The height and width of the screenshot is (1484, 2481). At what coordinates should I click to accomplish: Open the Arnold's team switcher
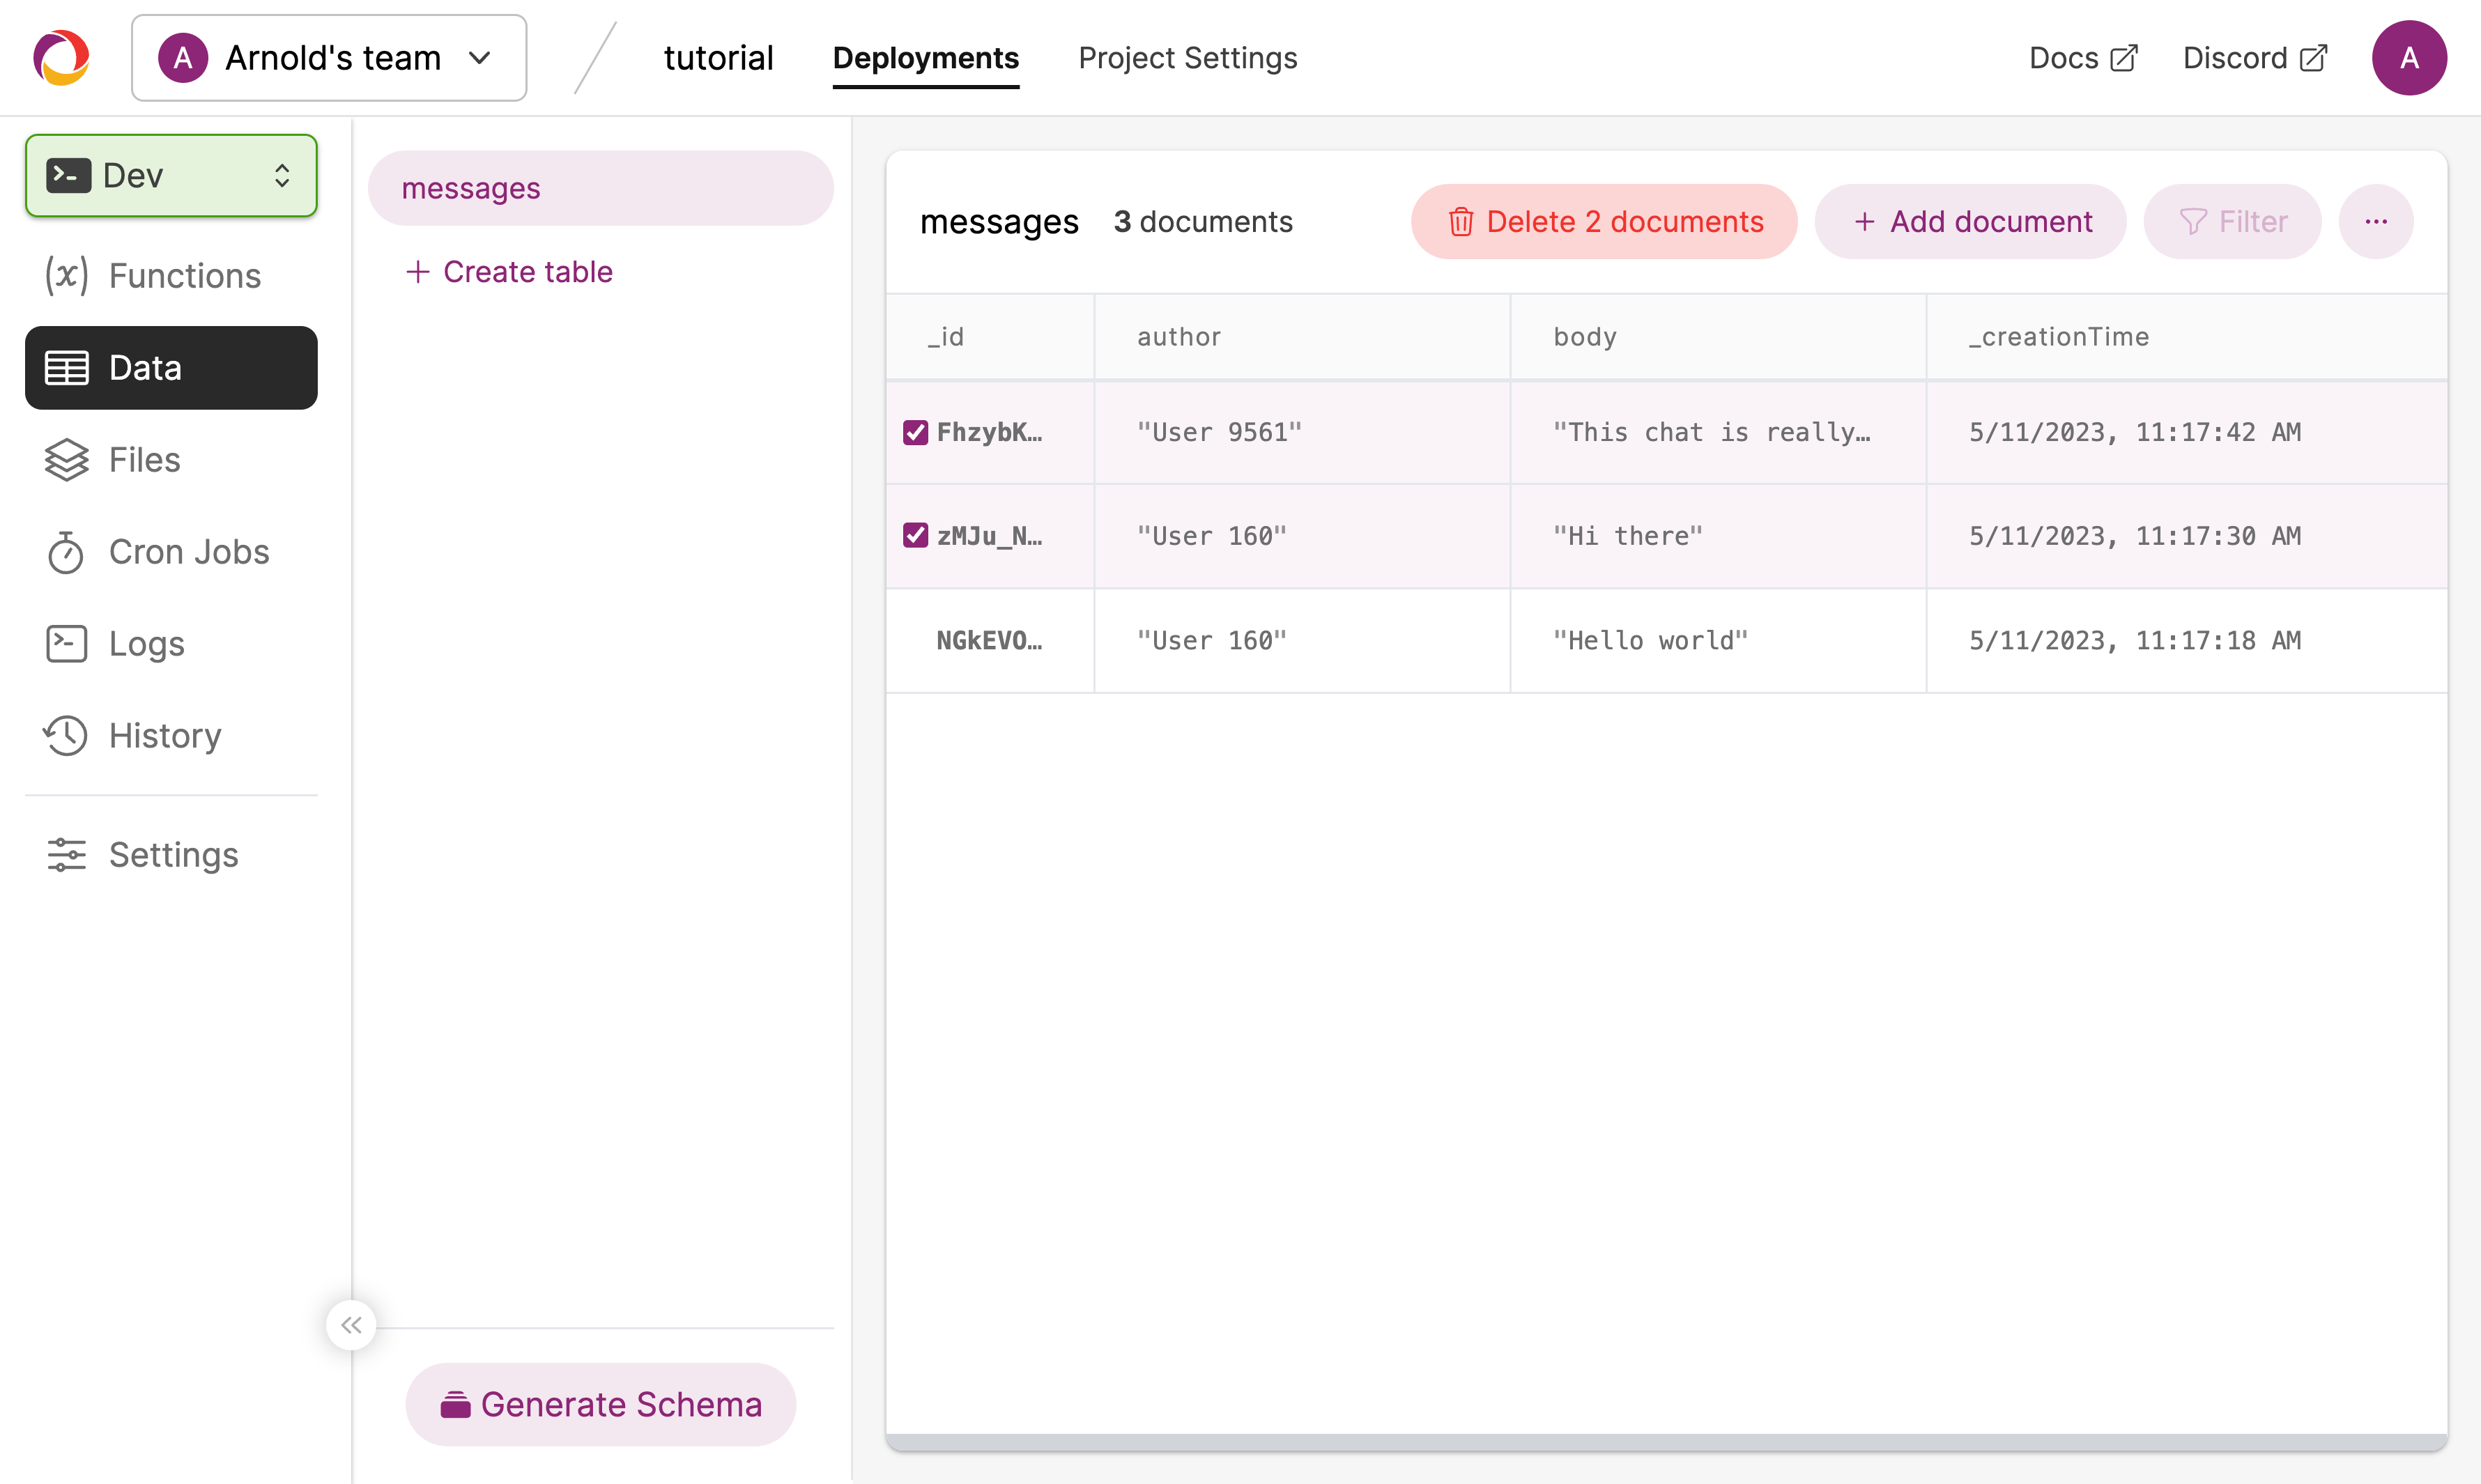[x=328, y=57]
